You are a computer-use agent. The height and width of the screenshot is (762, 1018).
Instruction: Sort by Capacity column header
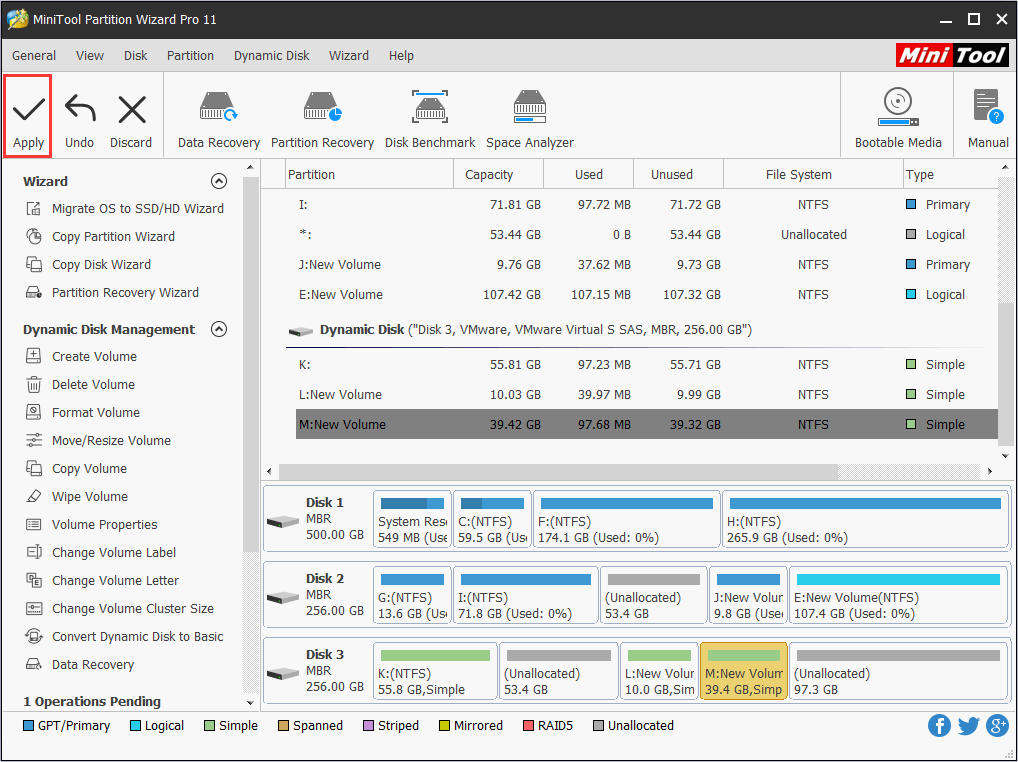pos(498,175)
